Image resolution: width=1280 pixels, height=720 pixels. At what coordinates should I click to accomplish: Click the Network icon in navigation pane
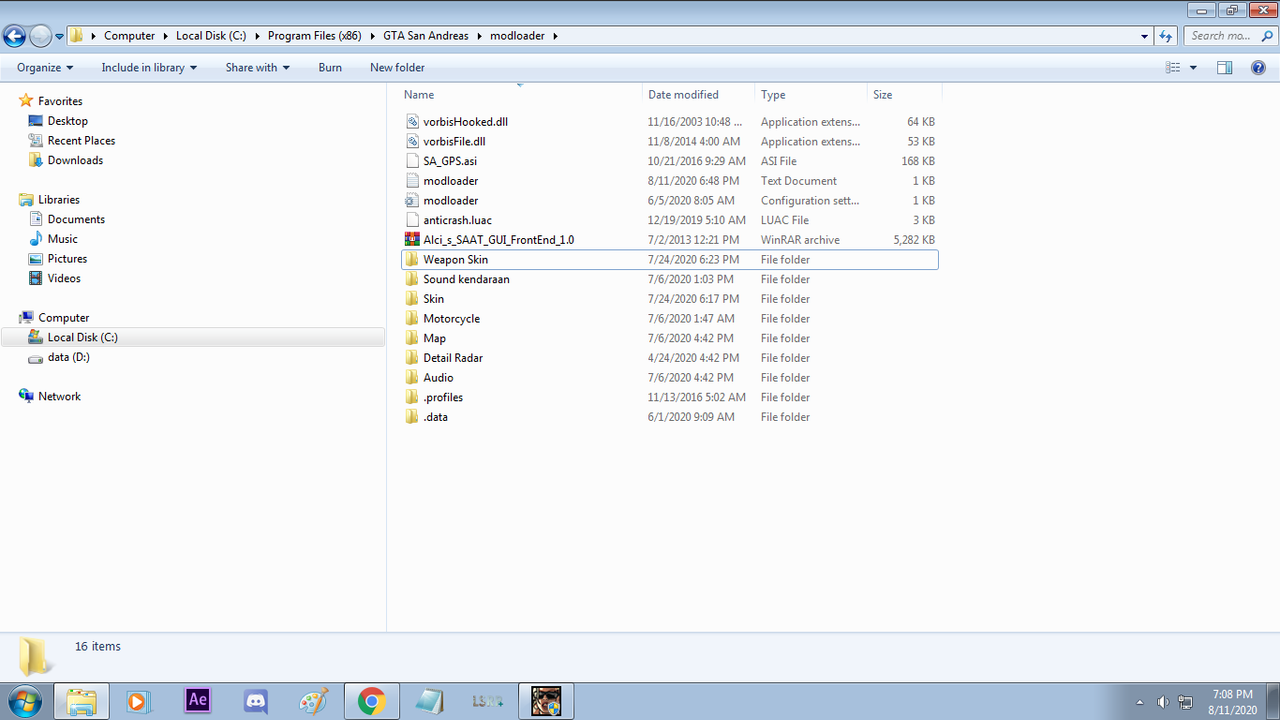pyautogui.click(x=26, y=397)
